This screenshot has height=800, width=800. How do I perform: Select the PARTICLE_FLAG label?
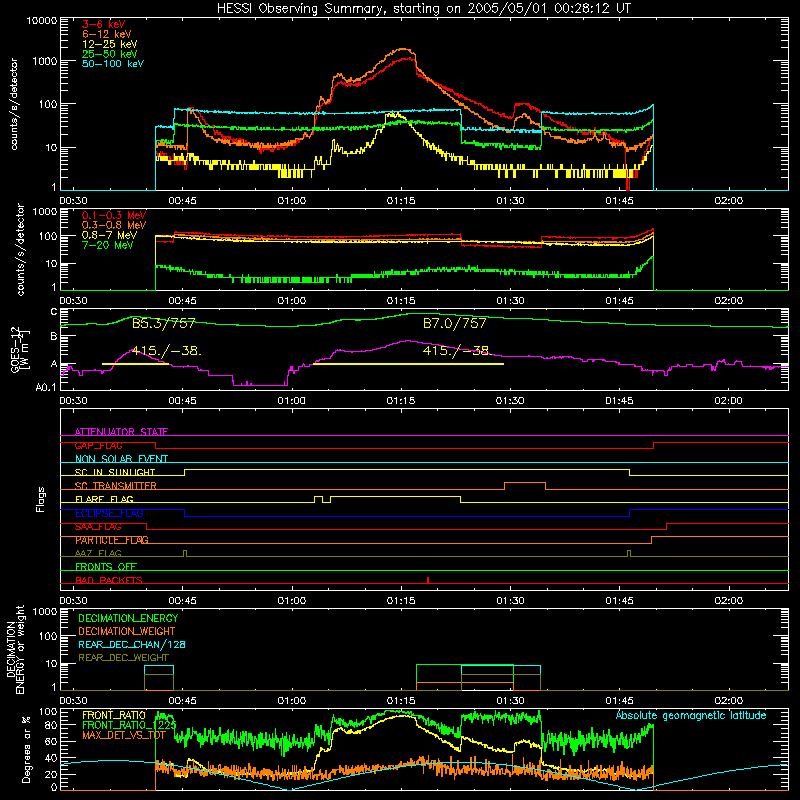112,540
